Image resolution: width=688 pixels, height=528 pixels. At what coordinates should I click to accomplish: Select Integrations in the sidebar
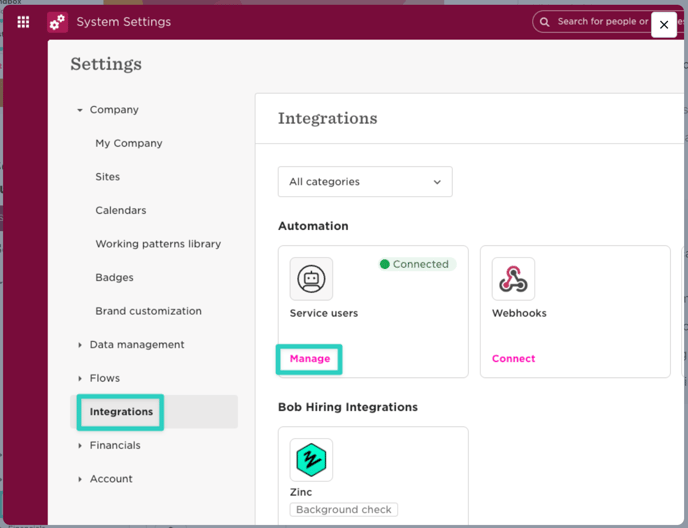[x=154, y=412]
